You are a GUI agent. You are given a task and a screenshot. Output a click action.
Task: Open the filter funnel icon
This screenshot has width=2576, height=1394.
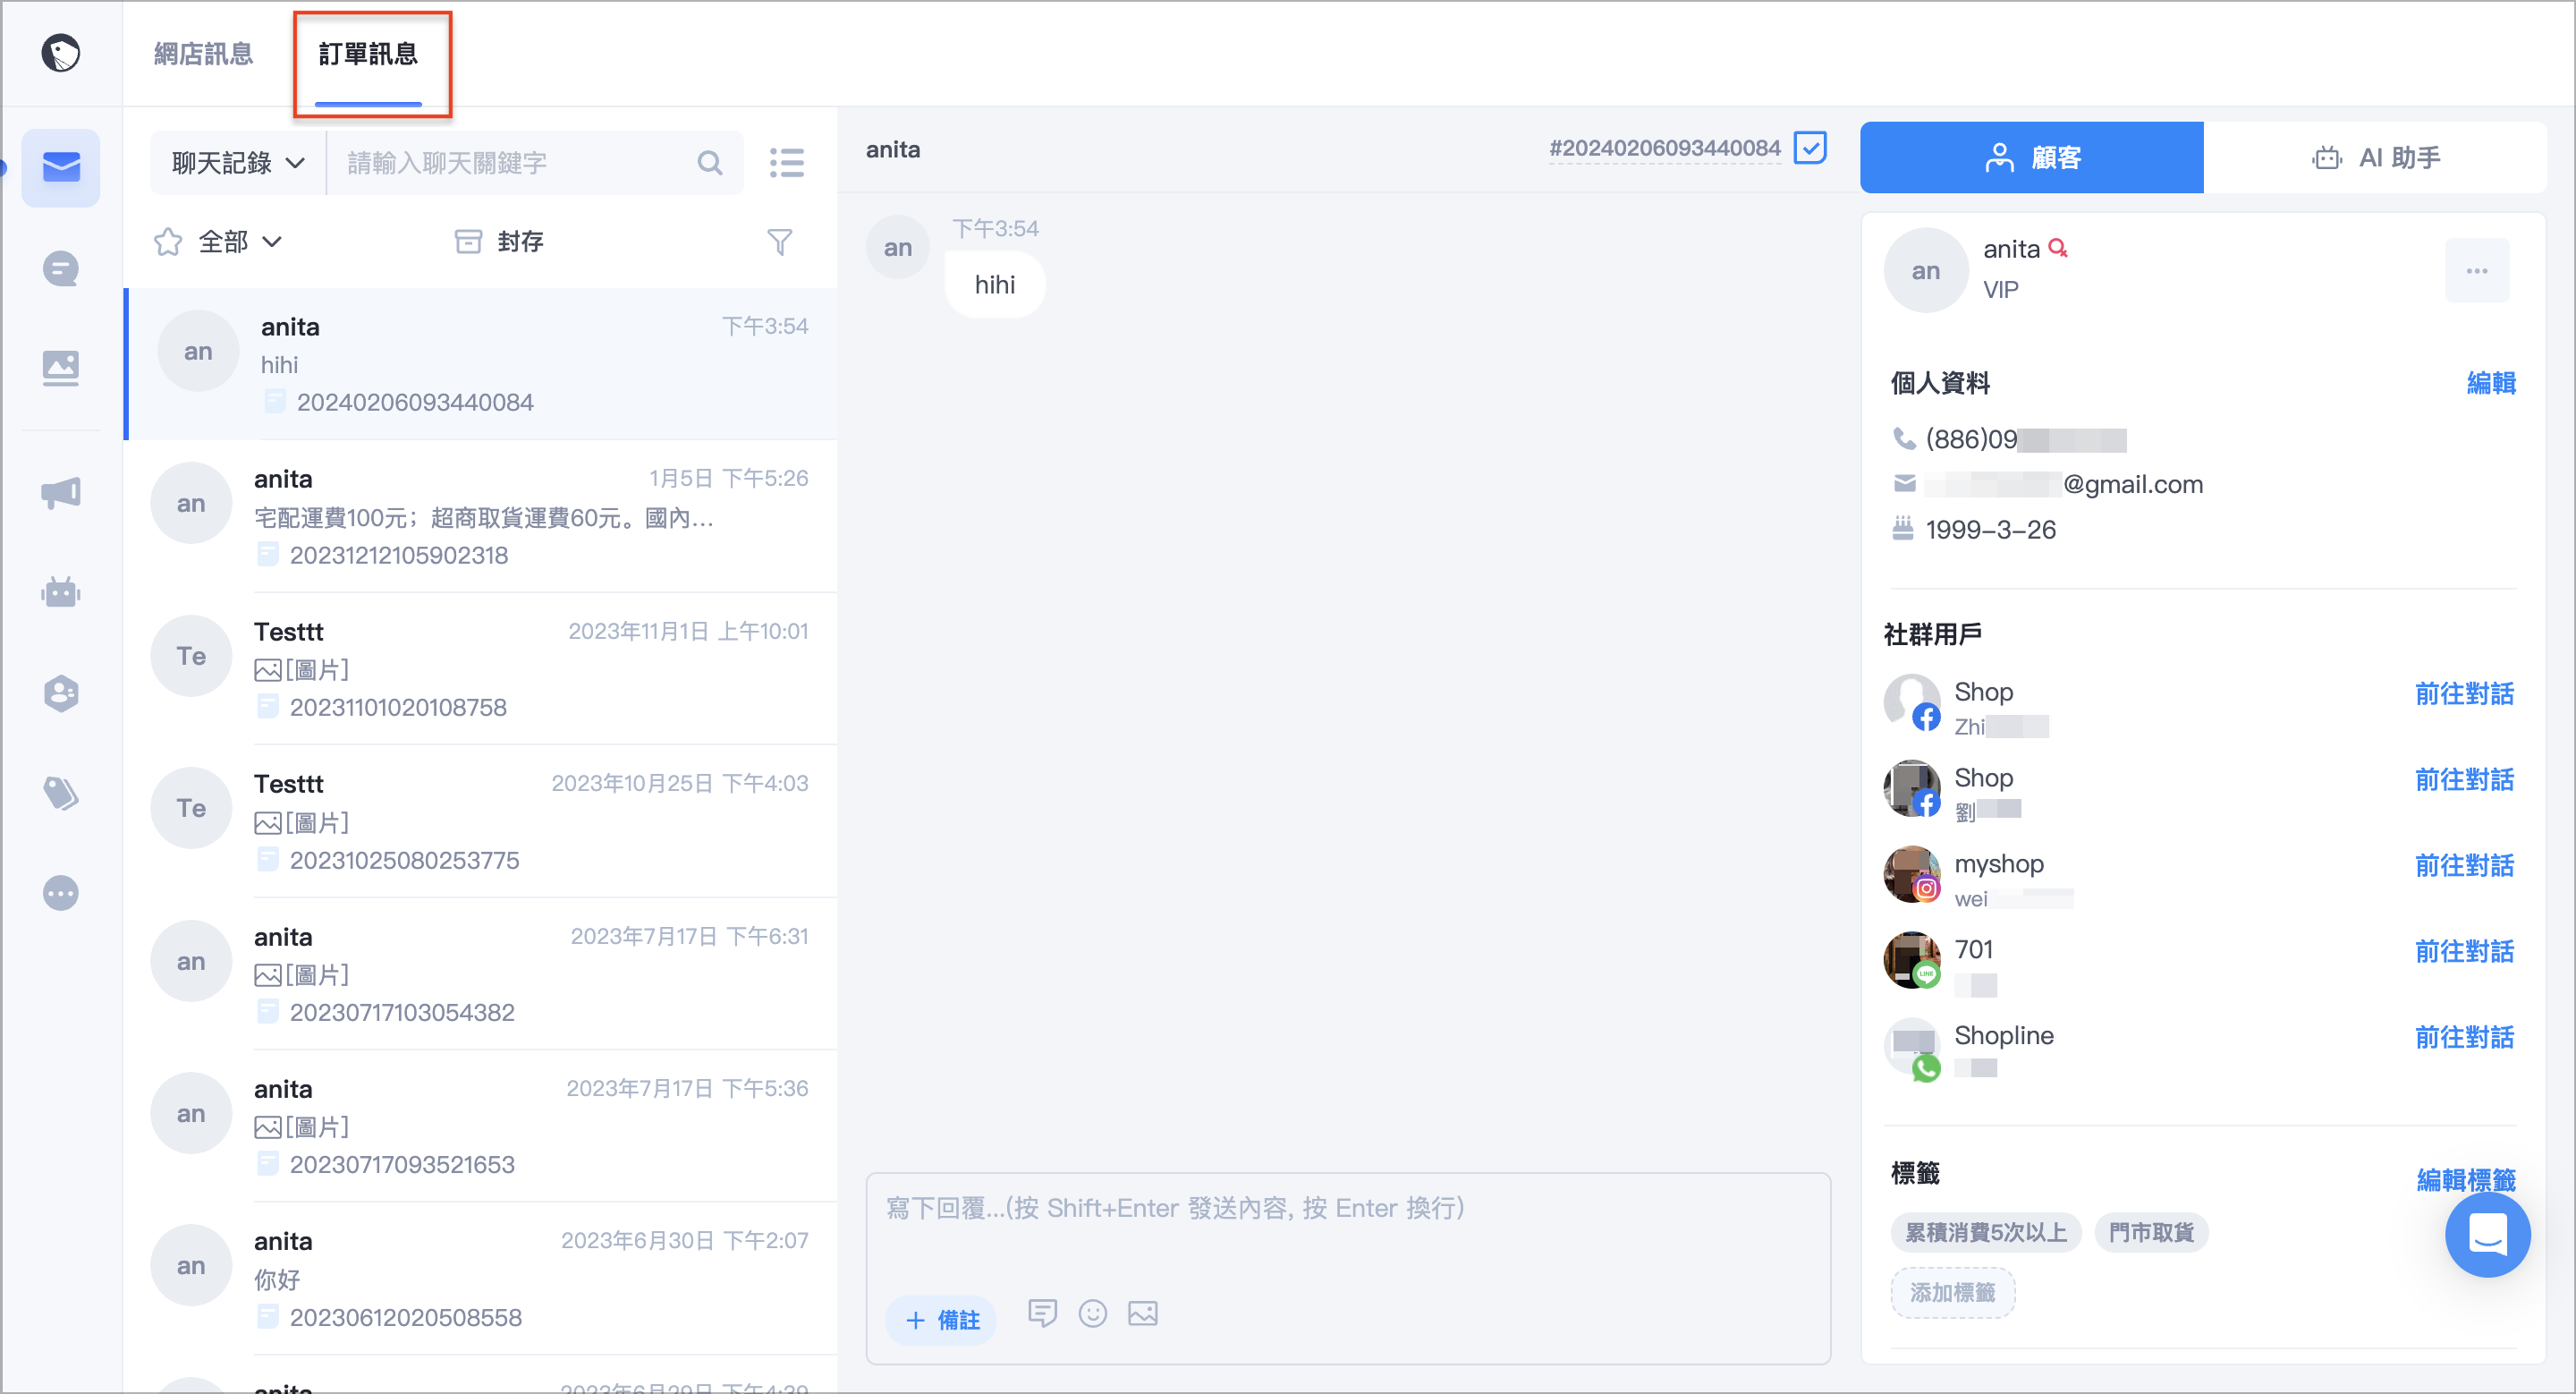coord(780,241)
